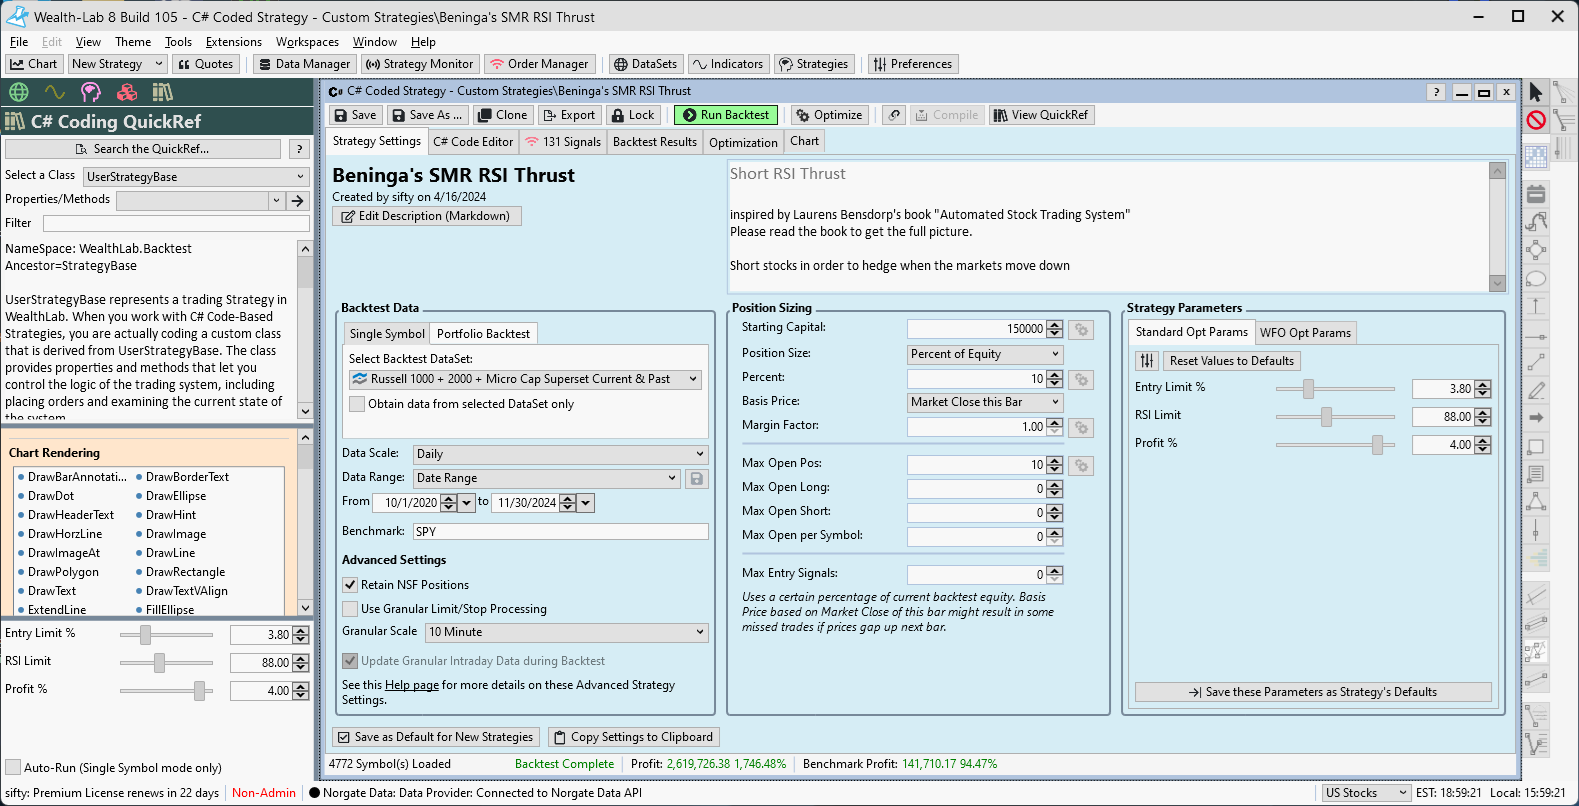The width and height of the screenshot is (1579, 806).
Task: Open the Select Backtest DataSet dropdown
Action: [x=525, y=379]
